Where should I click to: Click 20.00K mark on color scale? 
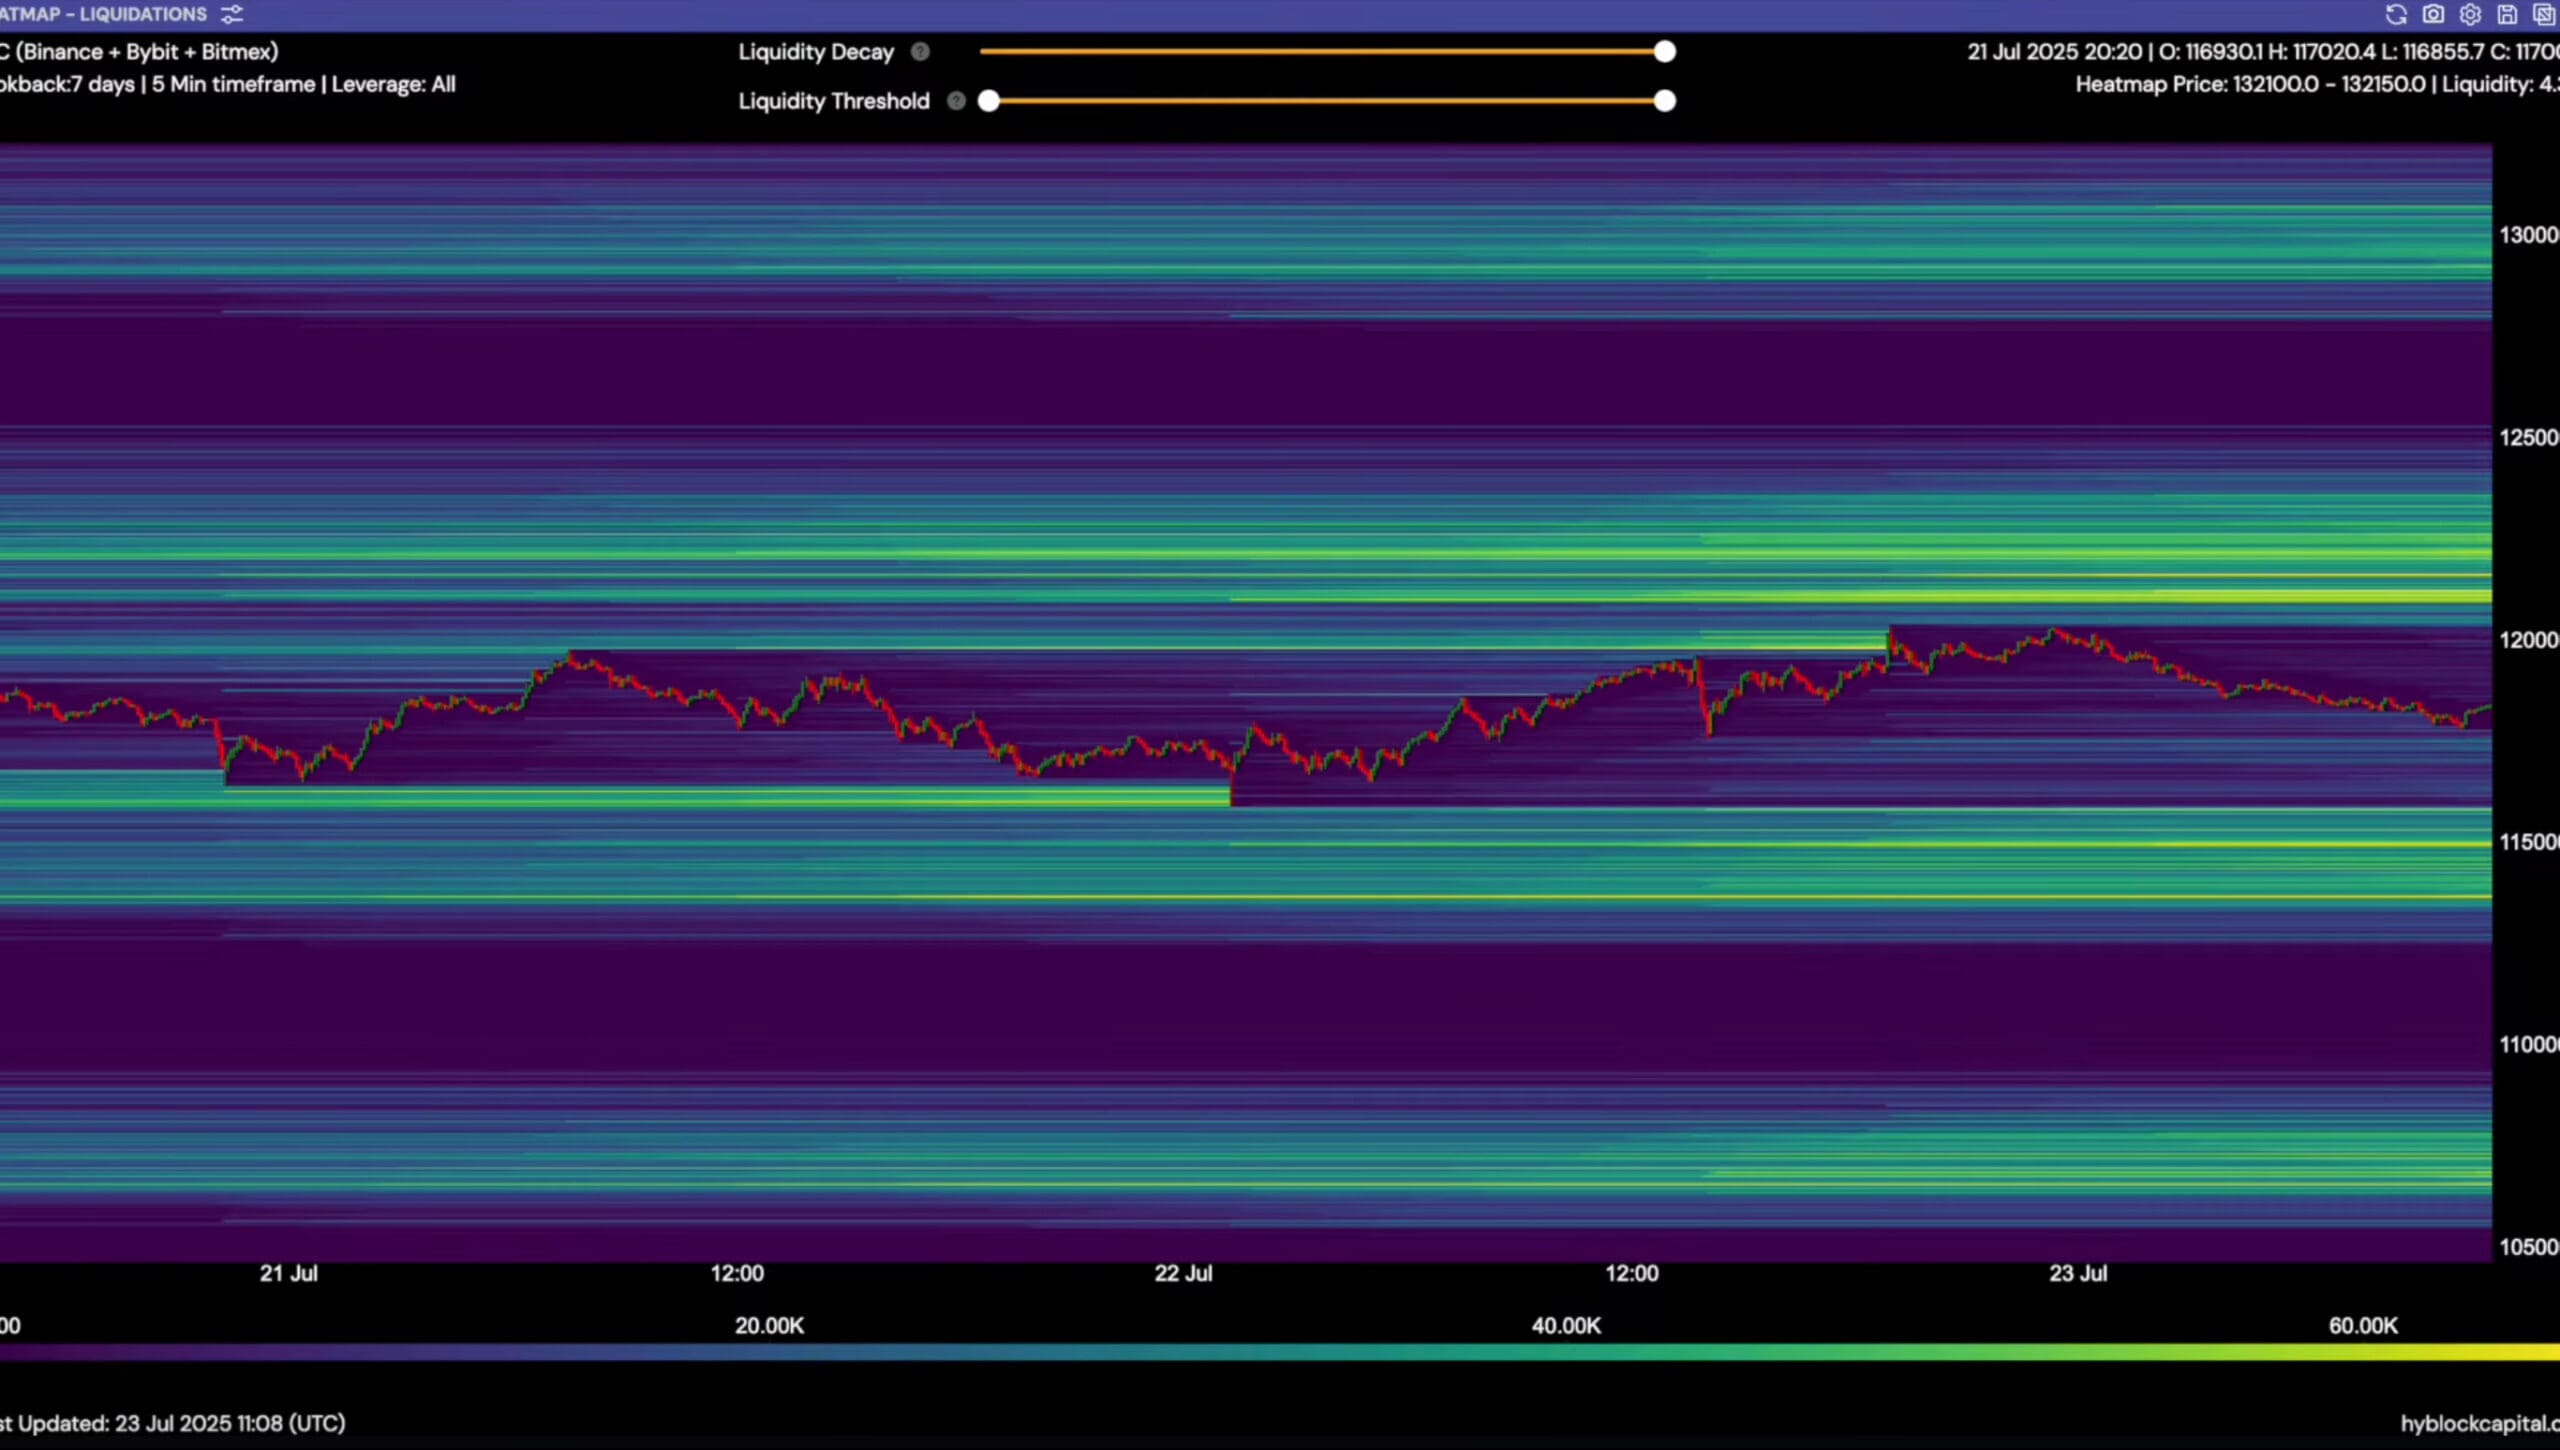[769, 1326]
